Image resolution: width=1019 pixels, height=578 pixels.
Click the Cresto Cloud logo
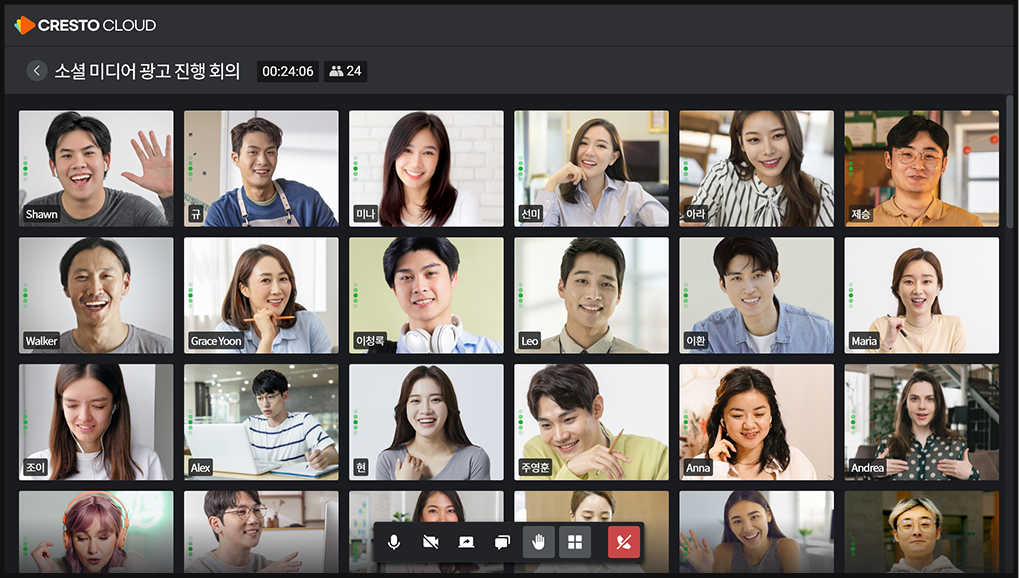(x=85, y=25)
